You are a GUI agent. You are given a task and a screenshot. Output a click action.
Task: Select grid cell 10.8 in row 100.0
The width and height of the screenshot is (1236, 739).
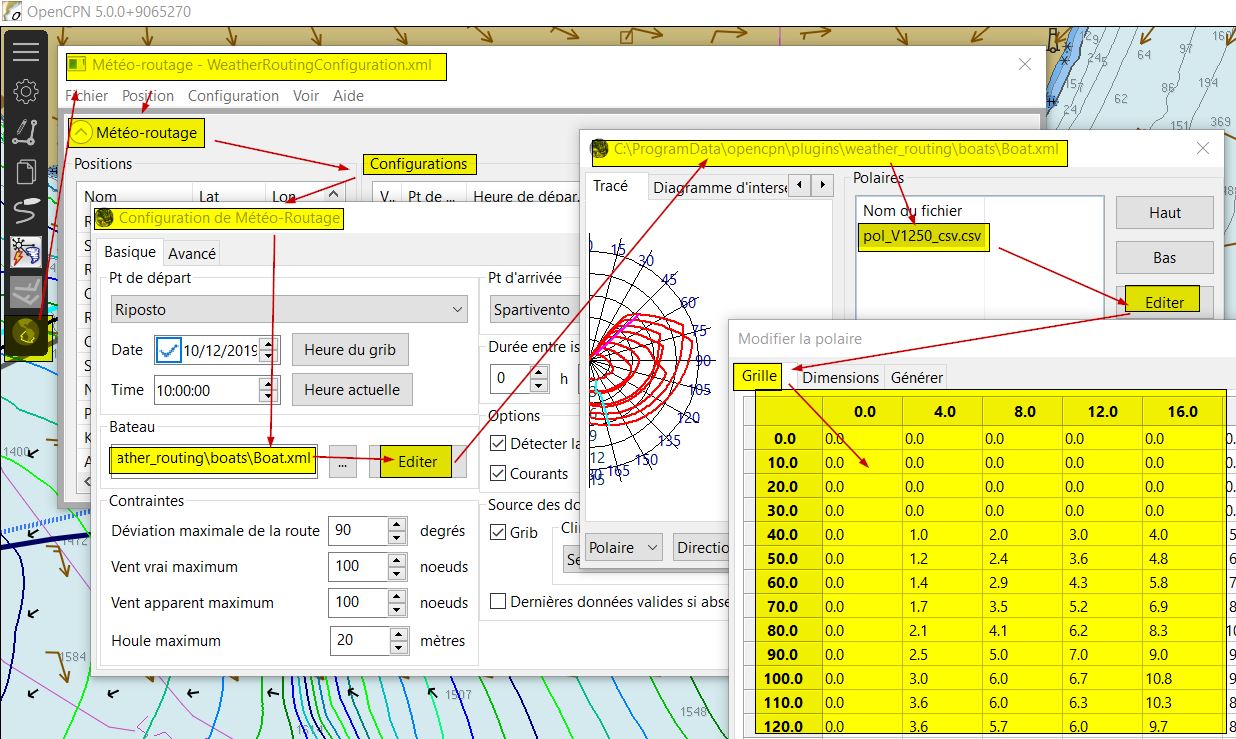[1182, 678]
